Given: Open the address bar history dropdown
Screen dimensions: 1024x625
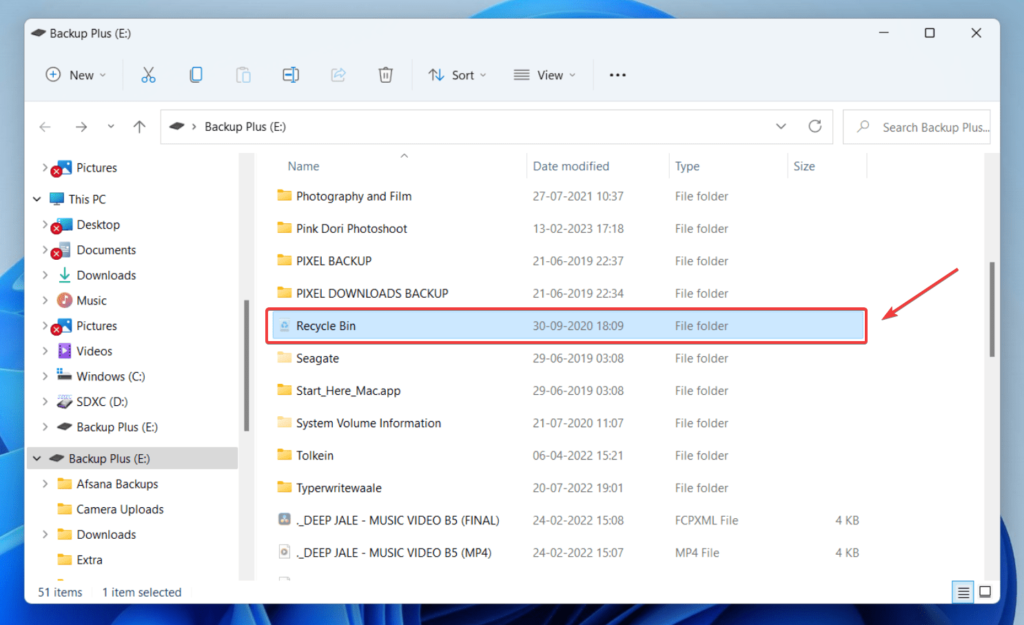Looking at the screenshot, I should point(781,126).
